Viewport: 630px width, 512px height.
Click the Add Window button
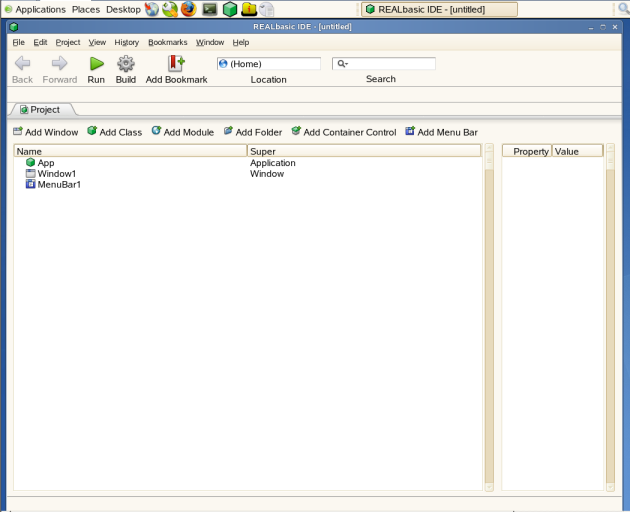[x=46, y=132]
